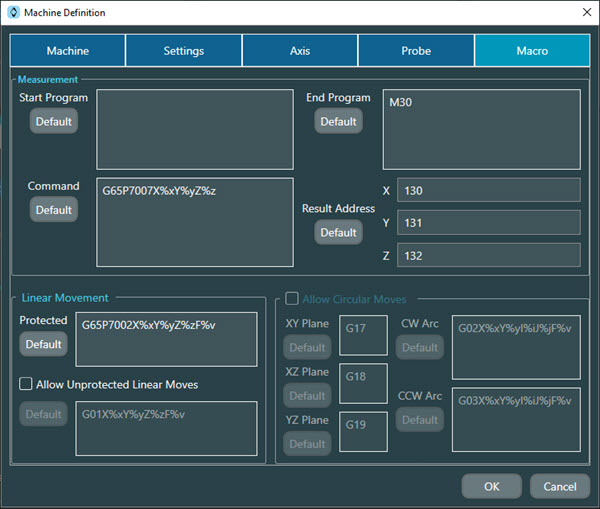Close the Machine Definition dialog
Image resolution: width=600 pixels, height=509 pixels.
point(585,13)
